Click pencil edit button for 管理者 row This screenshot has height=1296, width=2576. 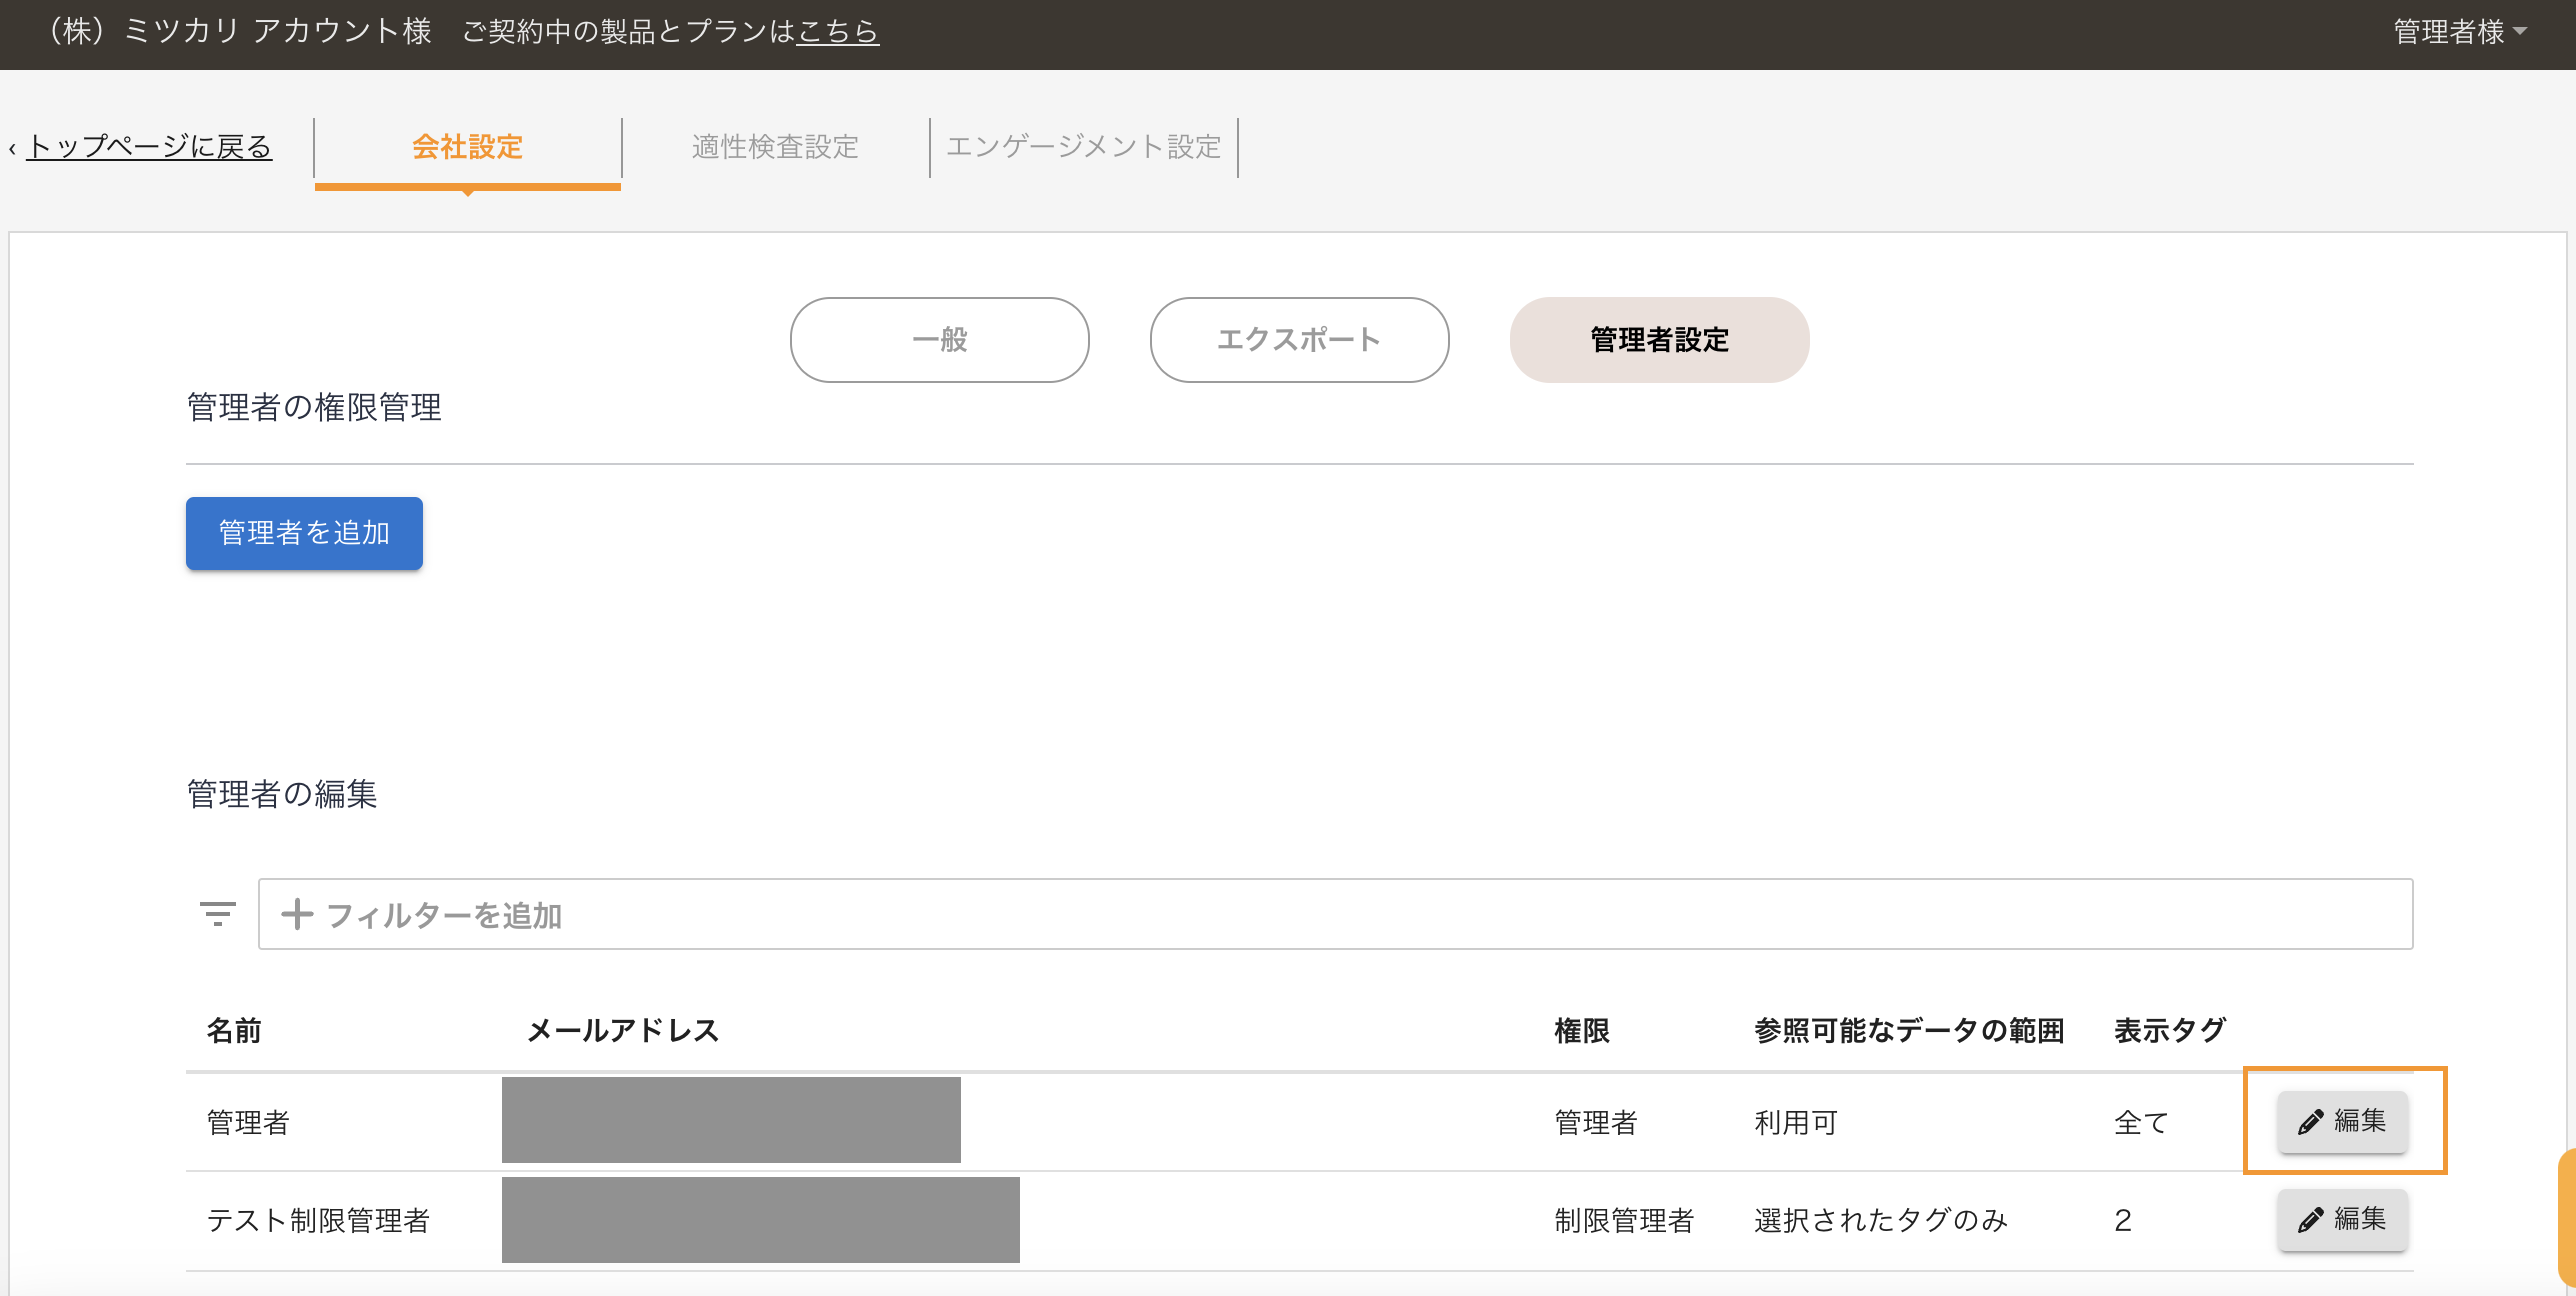tap(2341, 1121)
